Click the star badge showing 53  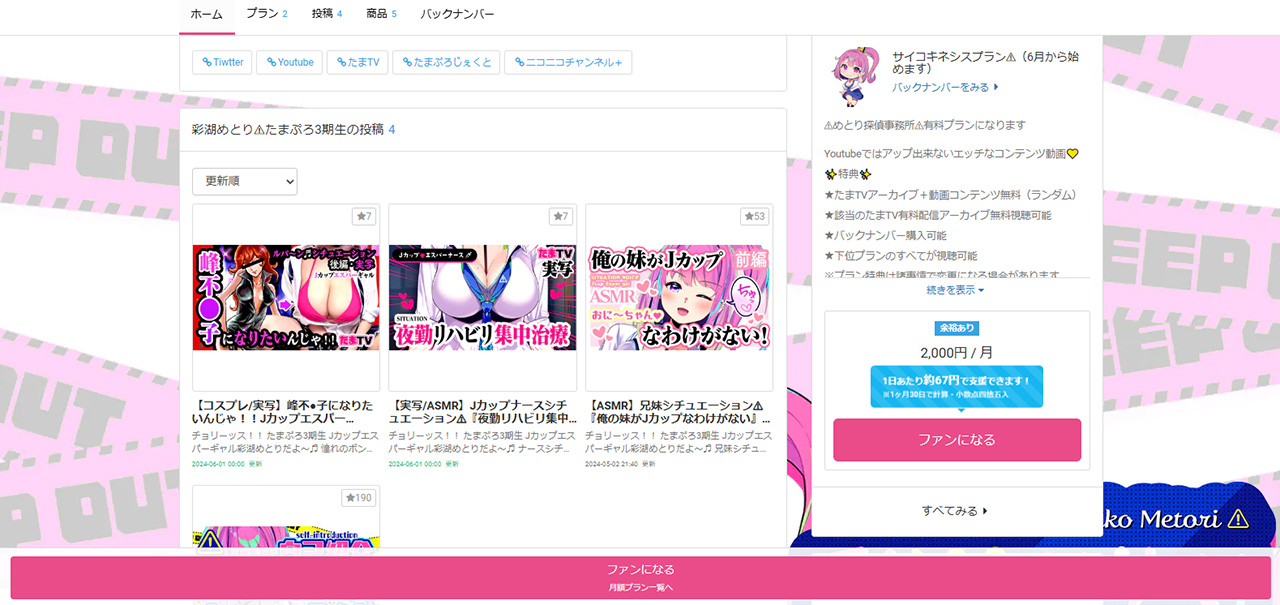click(x=754, y=217)
